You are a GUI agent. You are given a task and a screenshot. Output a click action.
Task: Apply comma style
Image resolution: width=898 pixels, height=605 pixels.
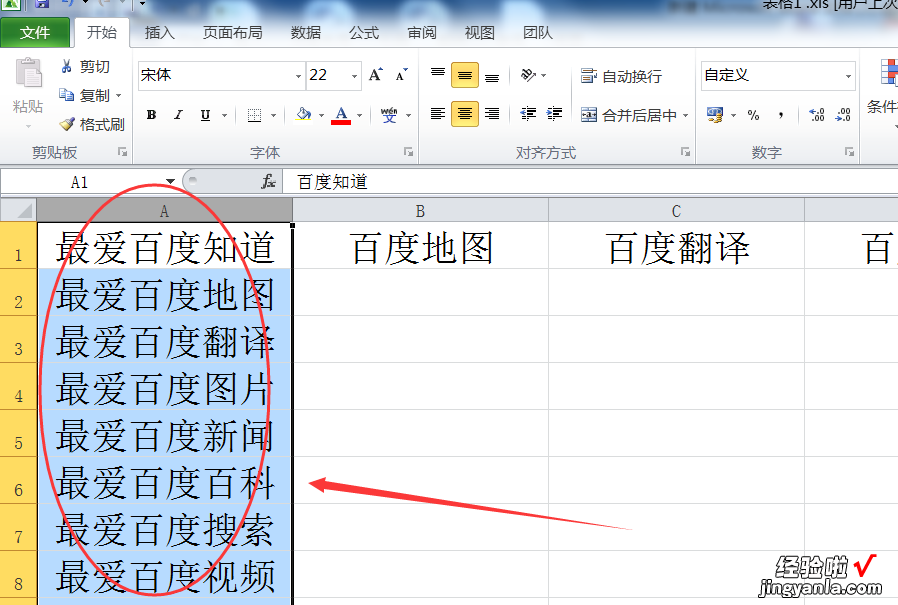tap(781, 115)
